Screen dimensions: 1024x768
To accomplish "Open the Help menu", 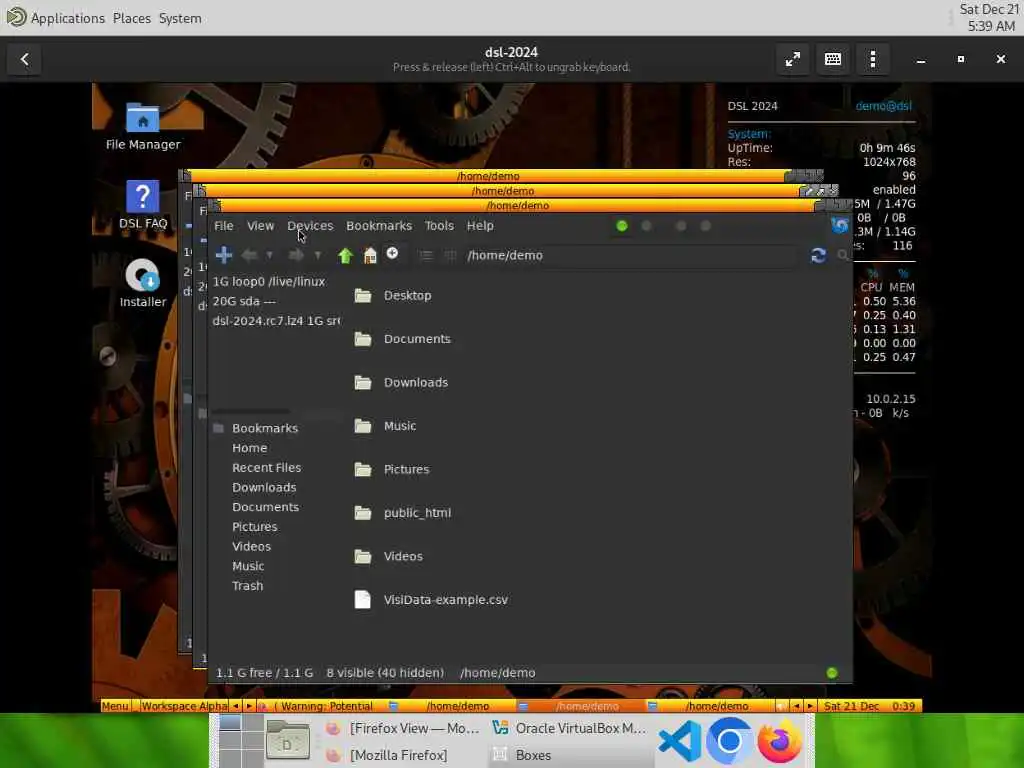I will pyautogui.click(x=480, y=225).
